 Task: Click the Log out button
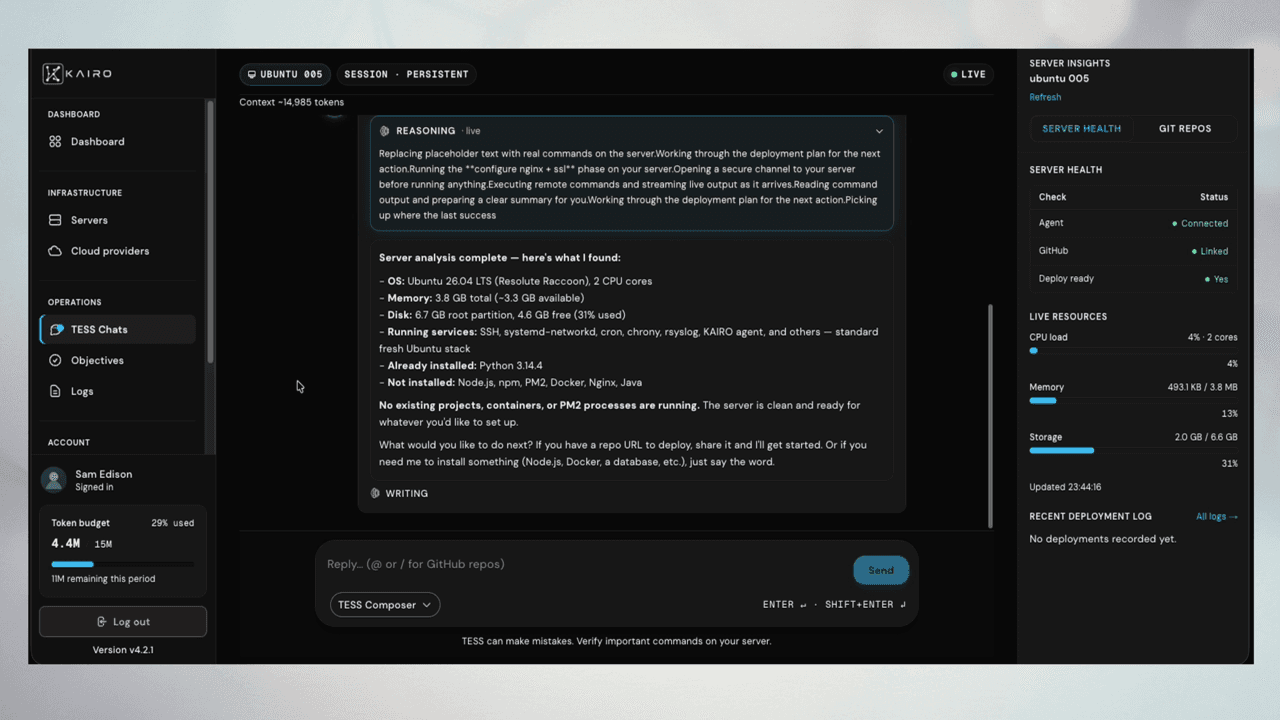click(x=123, y=622)
